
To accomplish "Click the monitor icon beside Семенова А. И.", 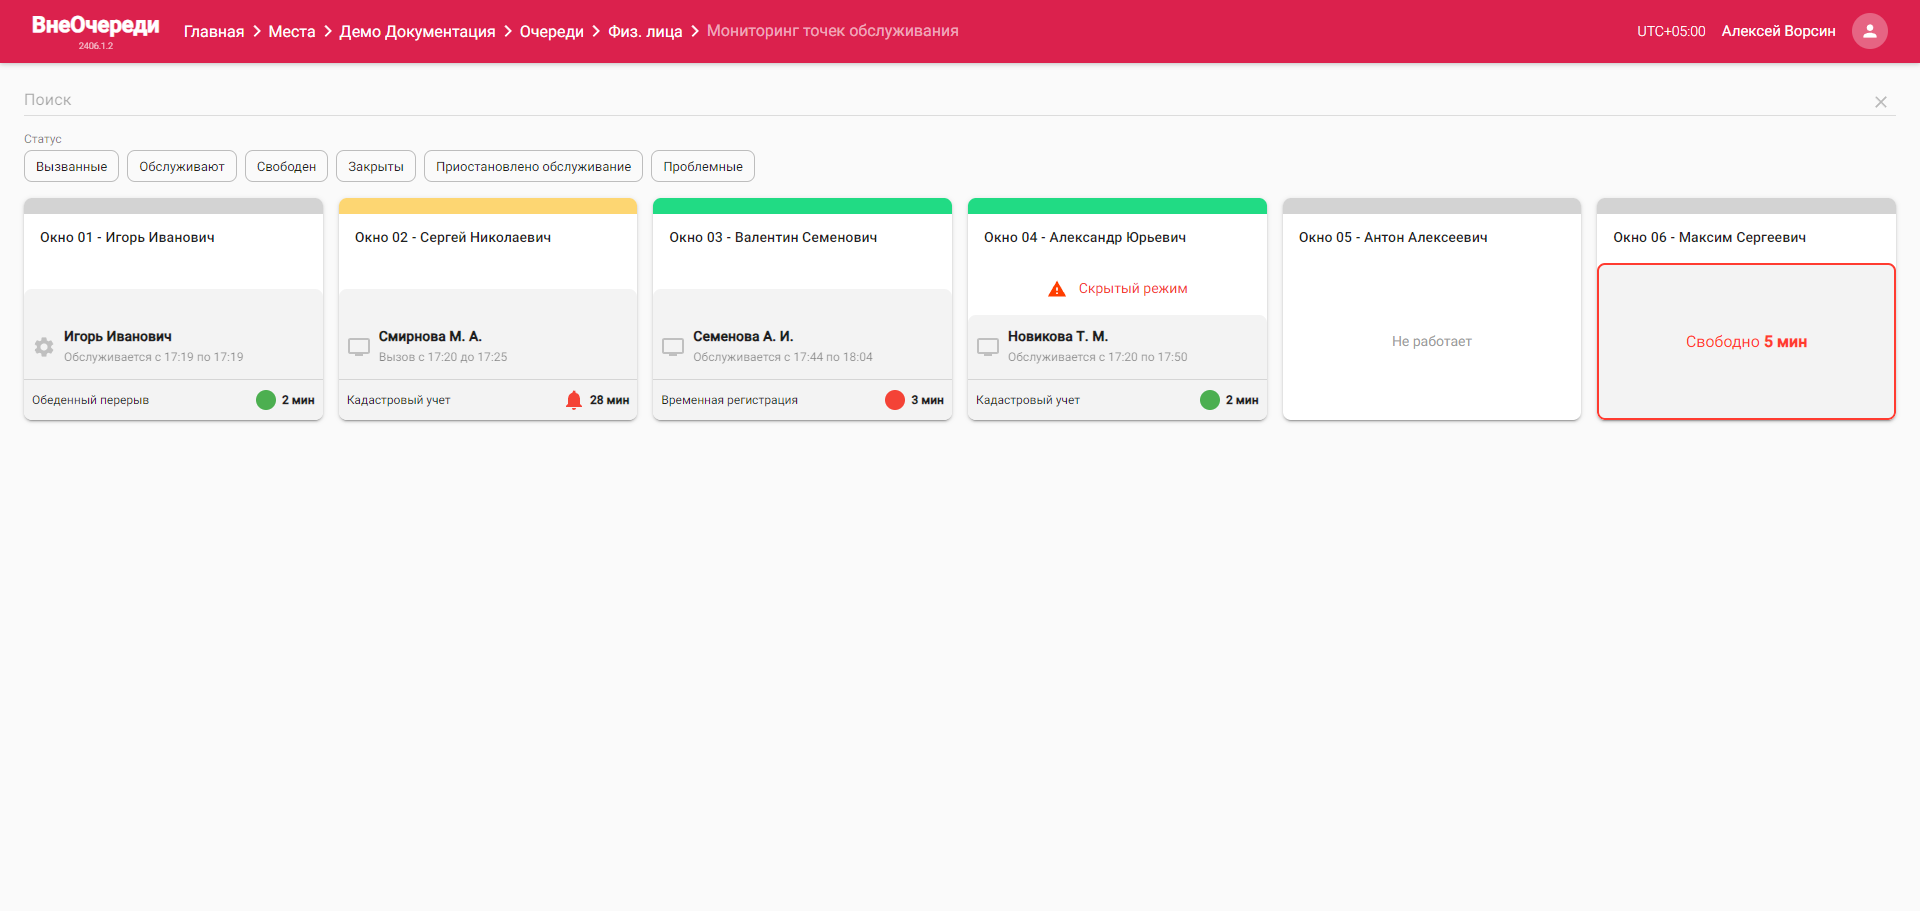I will click(673, 347).
